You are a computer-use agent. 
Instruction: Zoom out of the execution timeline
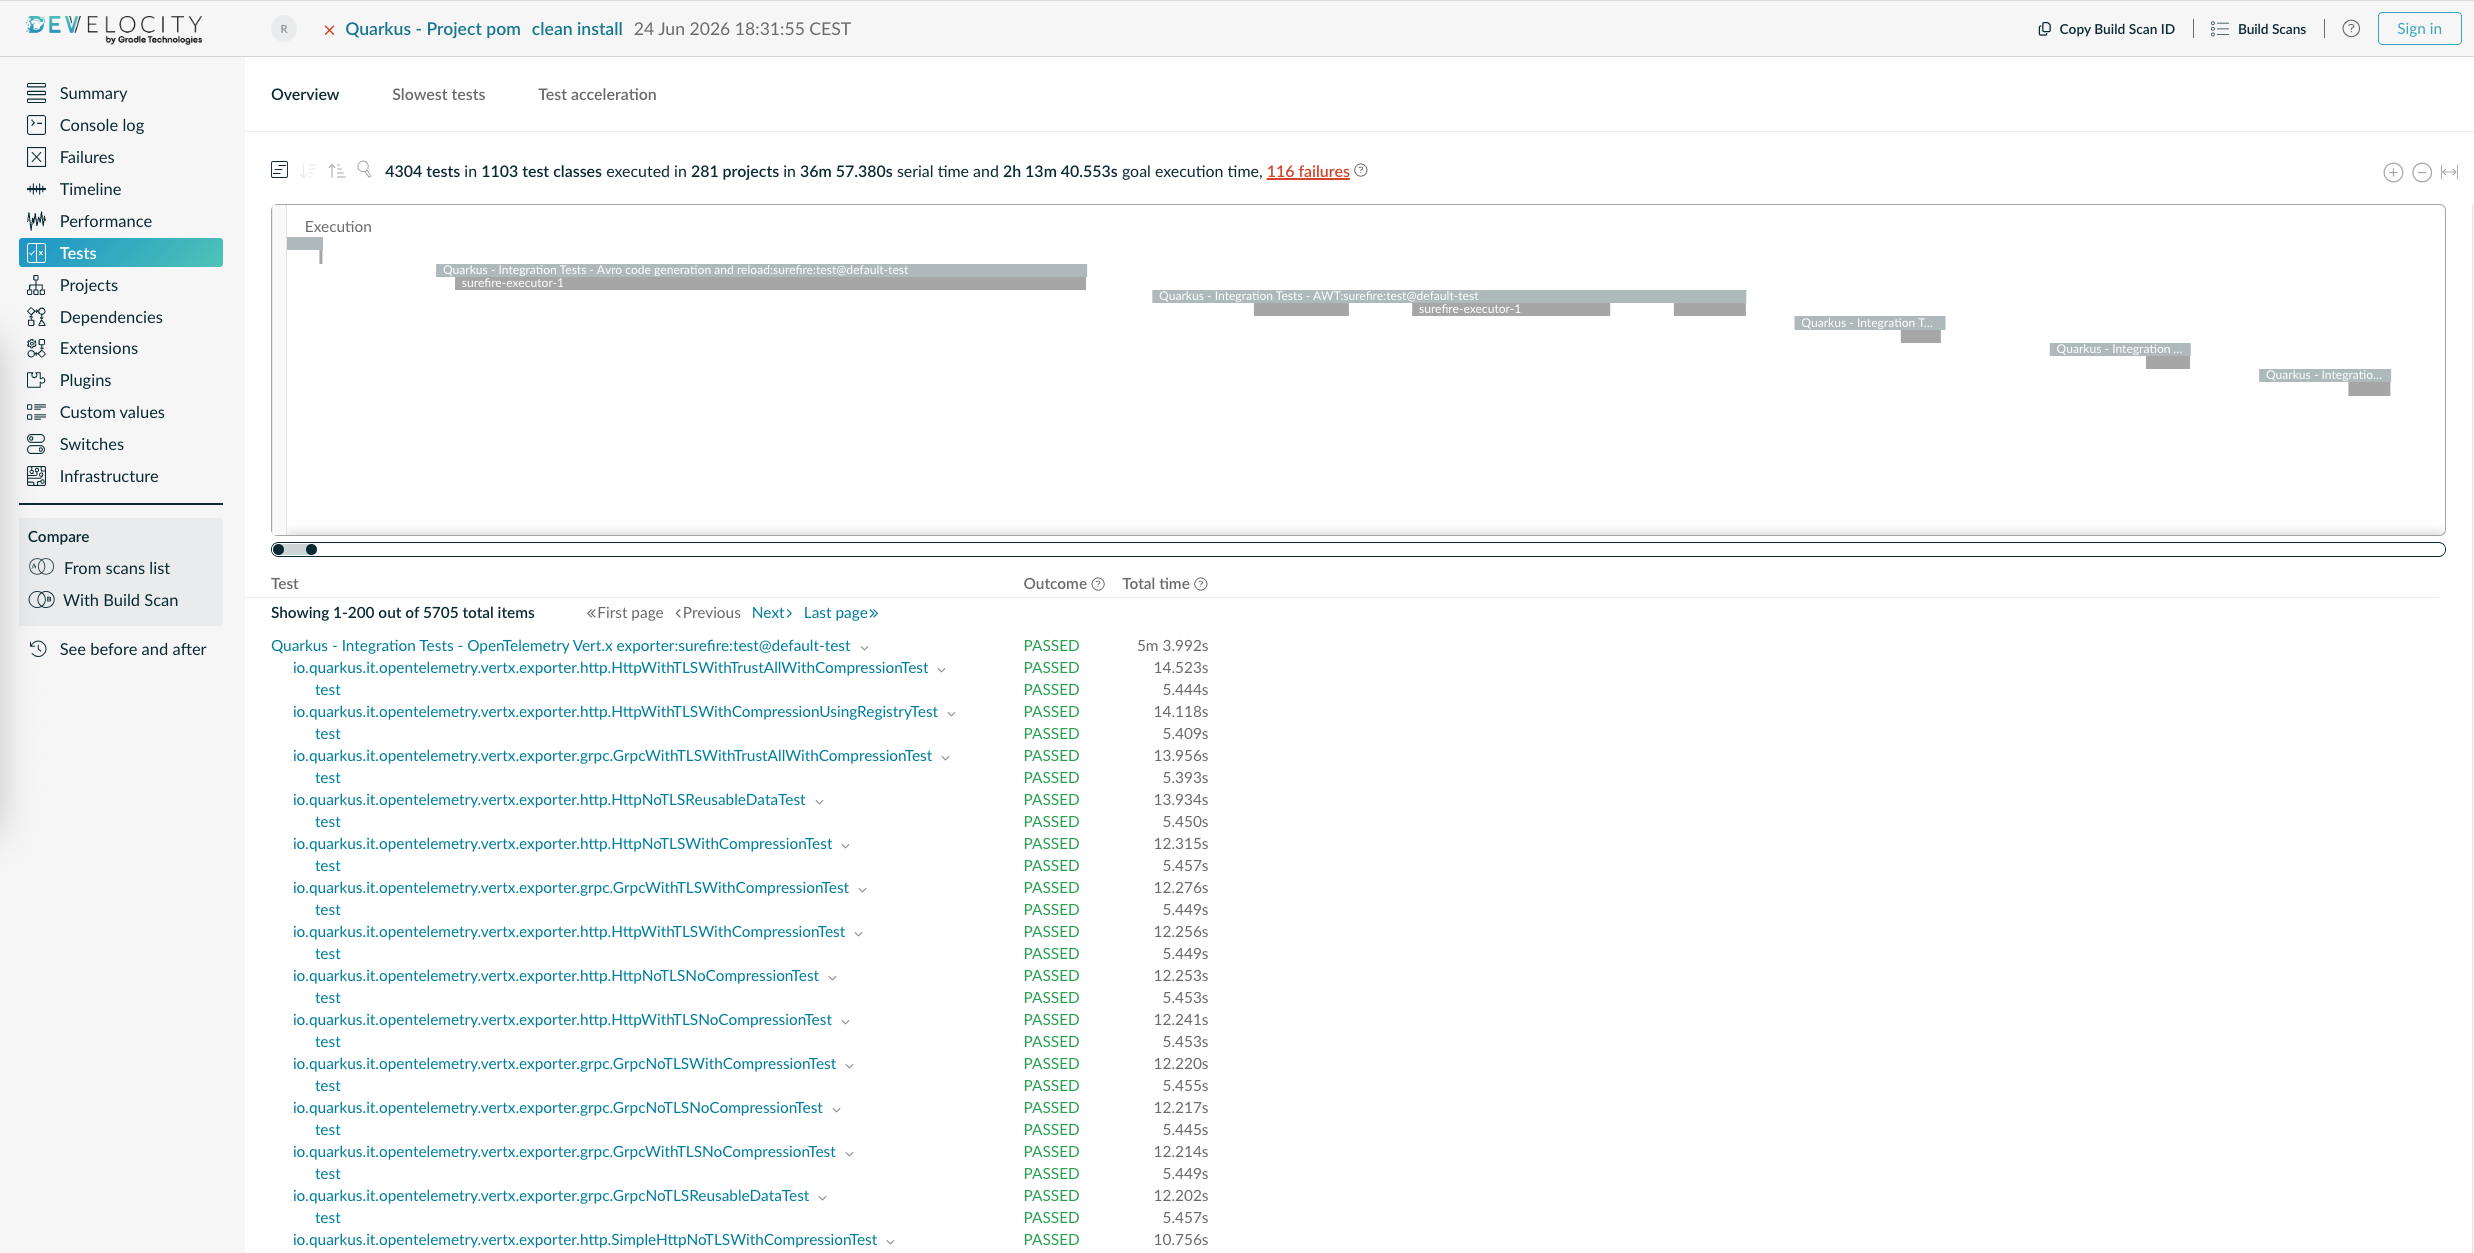[x=2422, y=173]
